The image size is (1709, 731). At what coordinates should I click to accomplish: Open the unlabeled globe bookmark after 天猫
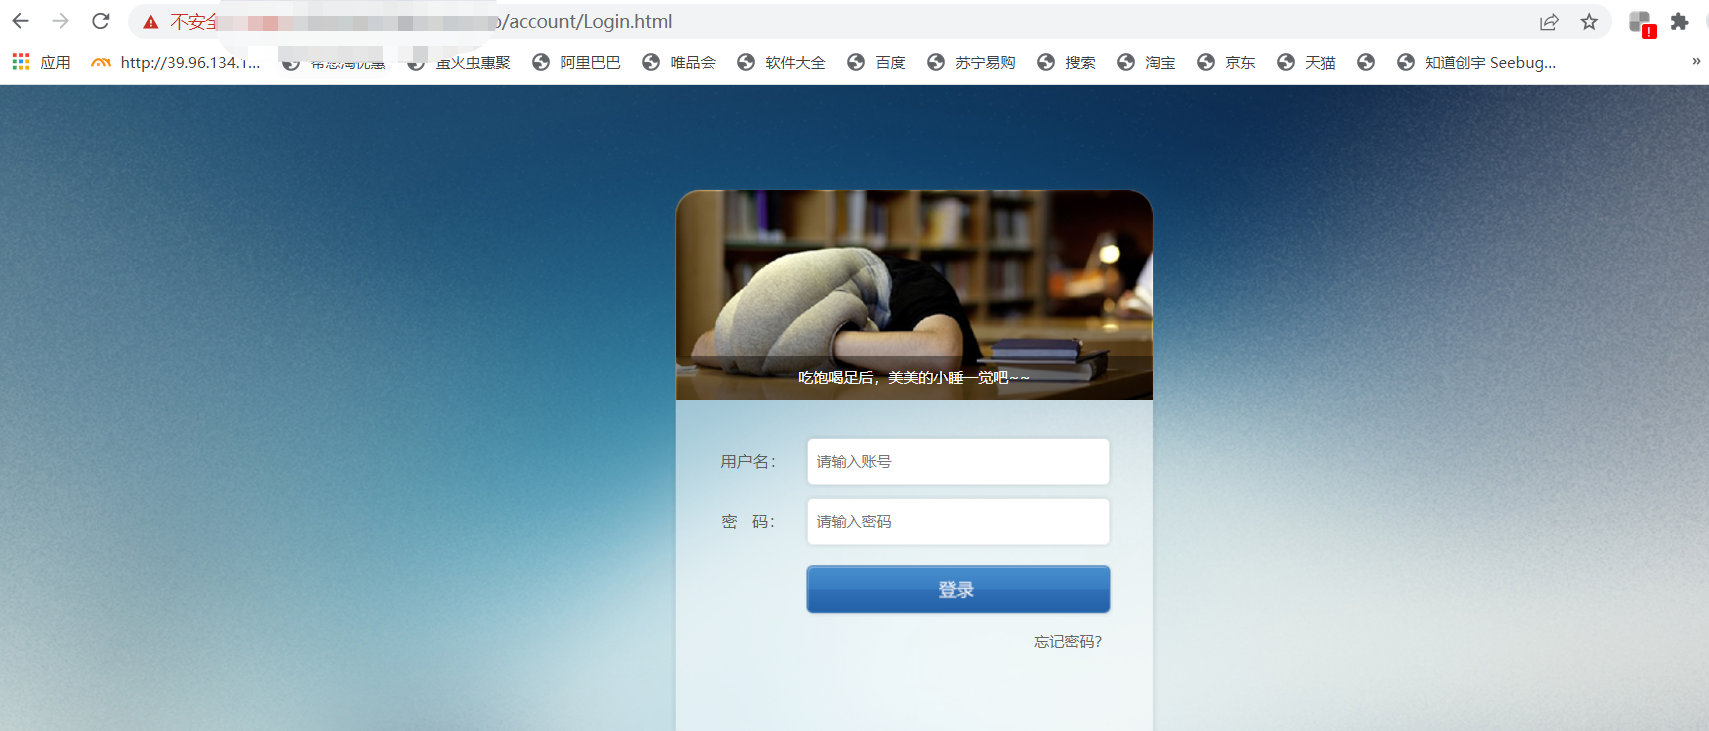pos(1366,62)
